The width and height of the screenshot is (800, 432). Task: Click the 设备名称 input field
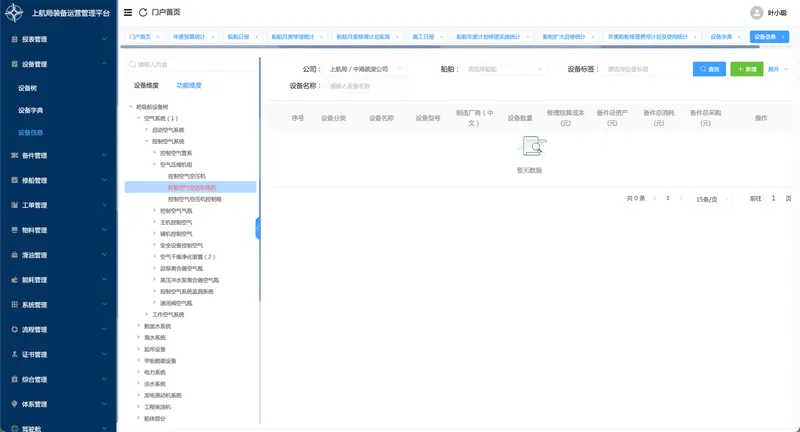(366, 86)
